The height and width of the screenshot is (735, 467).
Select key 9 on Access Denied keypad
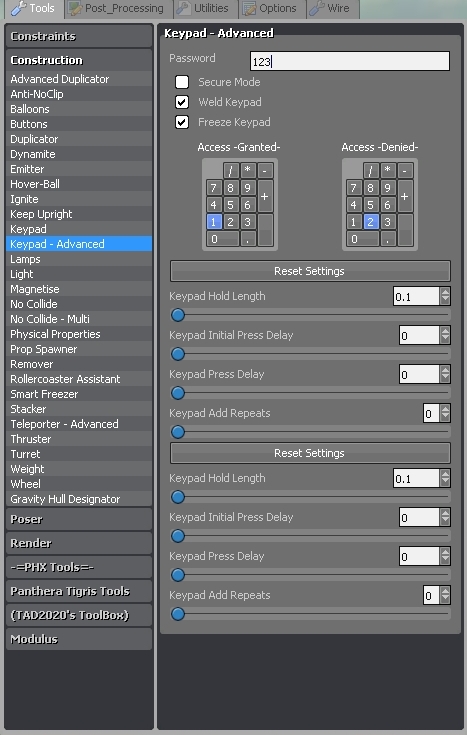387,188
